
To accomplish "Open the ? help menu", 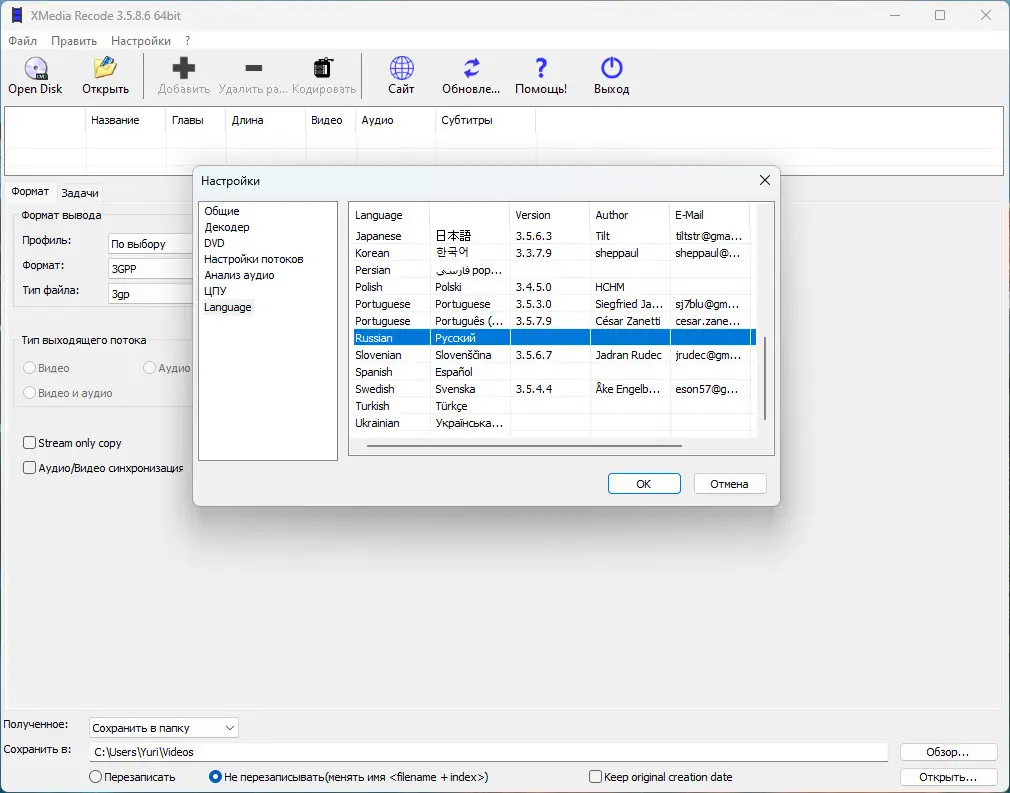I will click(187, 41).
